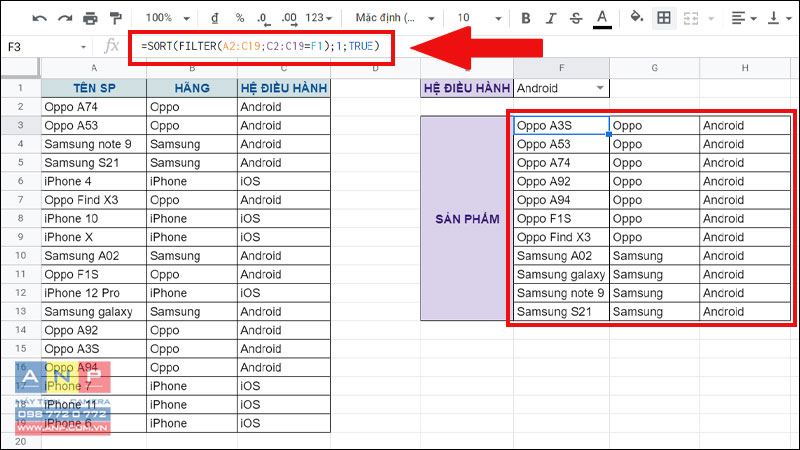The height and width of the screenshot is (450, 800).
Task: Select the Android cell in the Oppo A3S result row
Action: point(745,125)
